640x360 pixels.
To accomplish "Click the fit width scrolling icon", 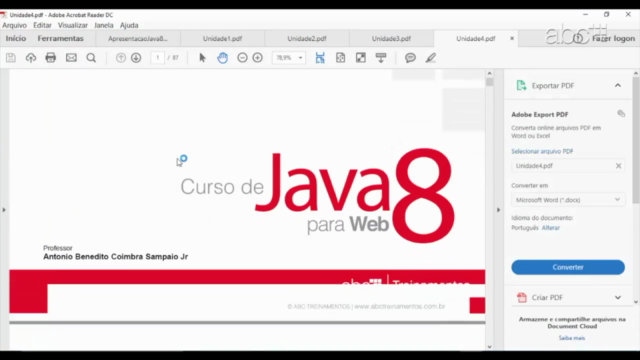I will pos(320,58).
